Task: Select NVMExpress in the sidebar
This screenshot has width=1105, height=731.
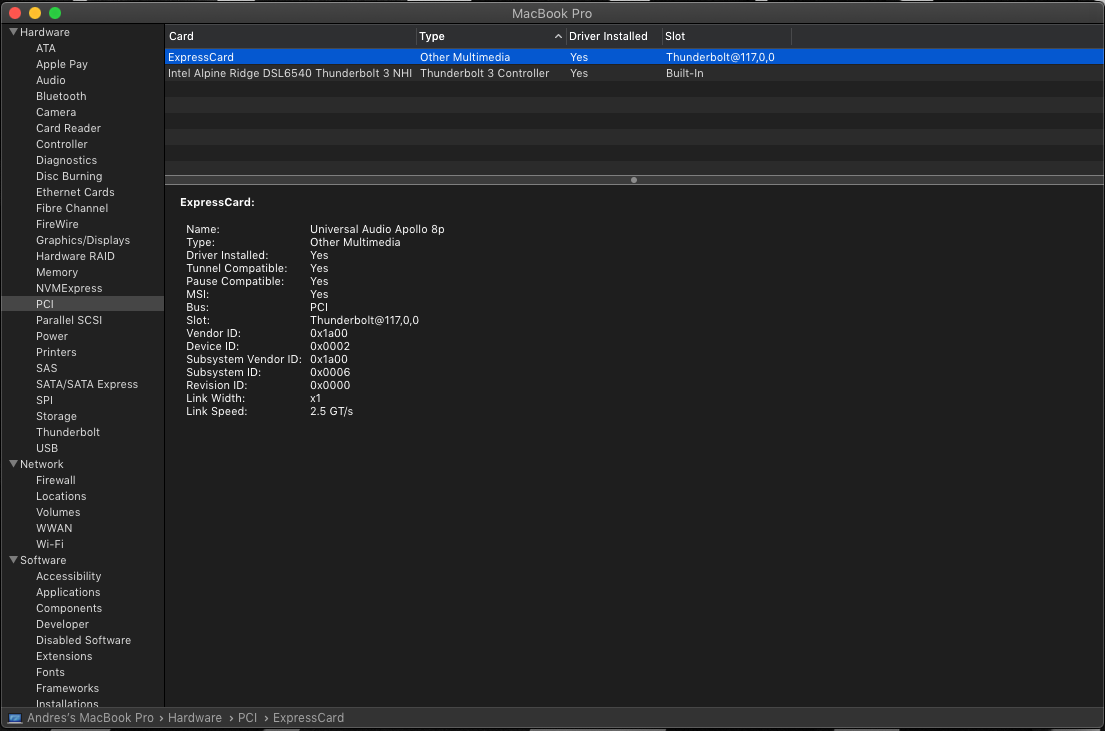Action: [69, 288]
